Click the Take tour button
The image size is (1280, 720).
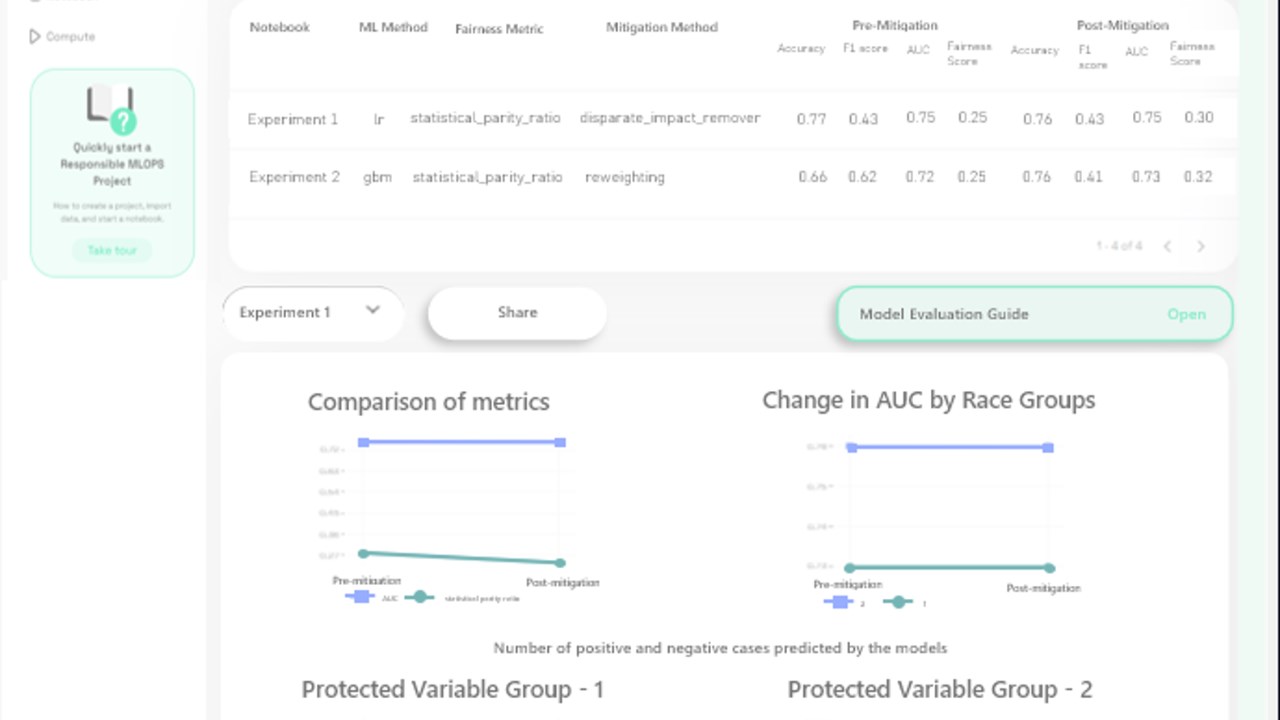click(x=112, y=250)
